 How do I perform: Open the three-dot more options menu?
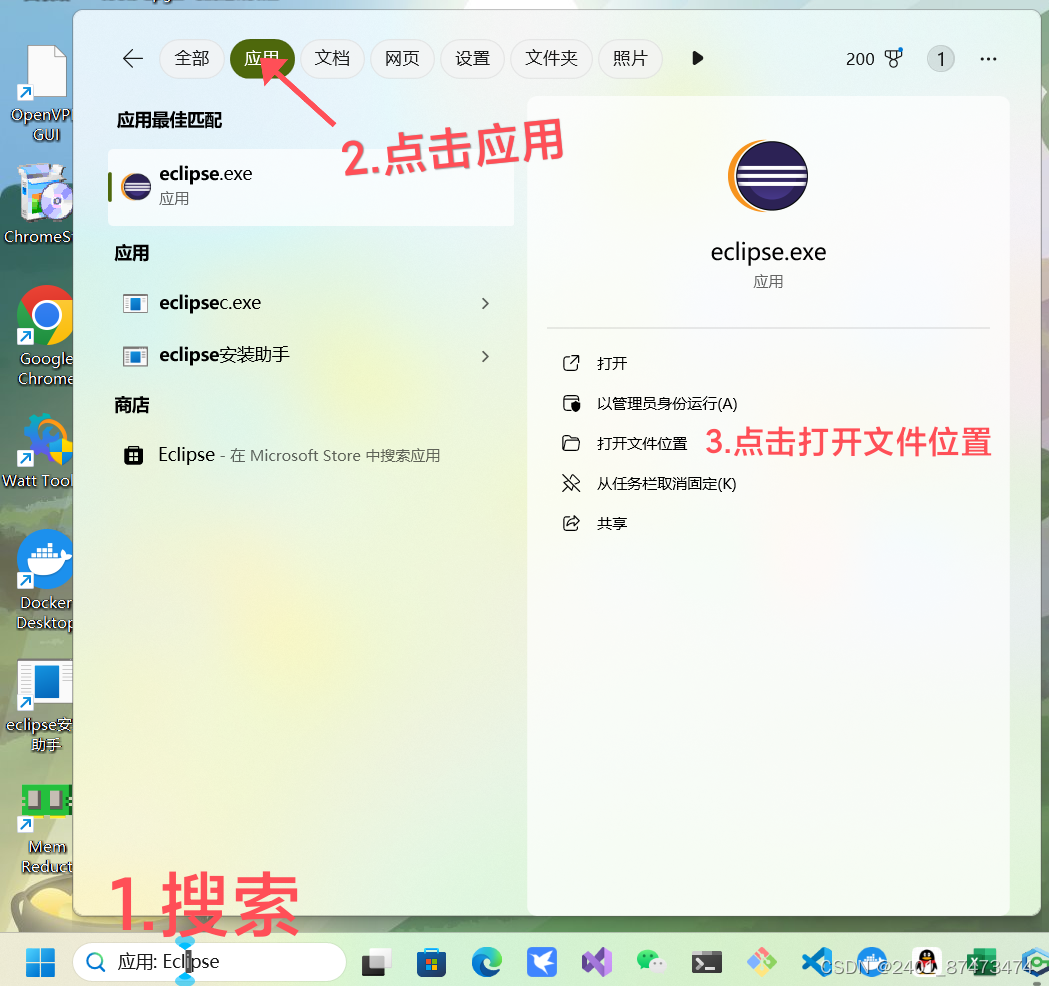coord(988,59)
